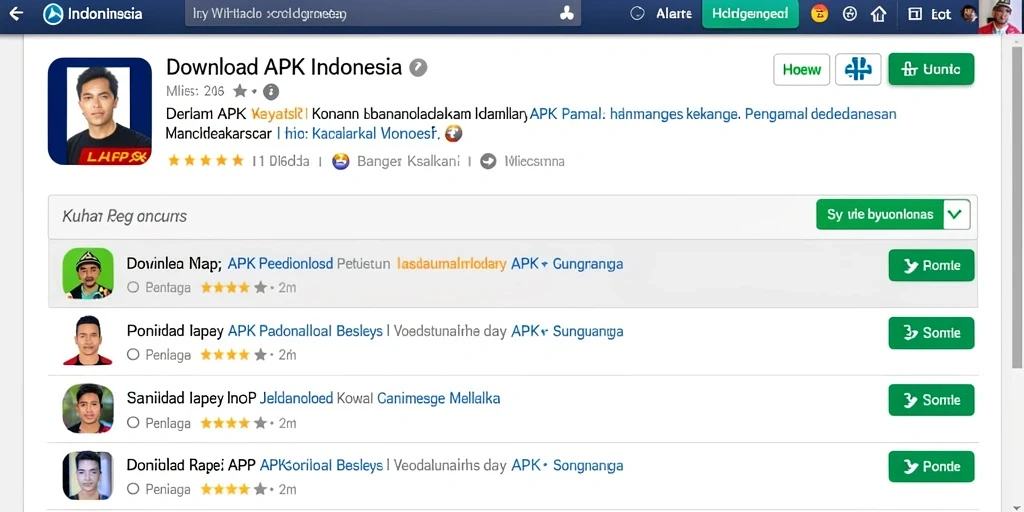Open the APK Padonalloal Besleys link
This screenshot has width=1024, height=512.
(305, 331)
